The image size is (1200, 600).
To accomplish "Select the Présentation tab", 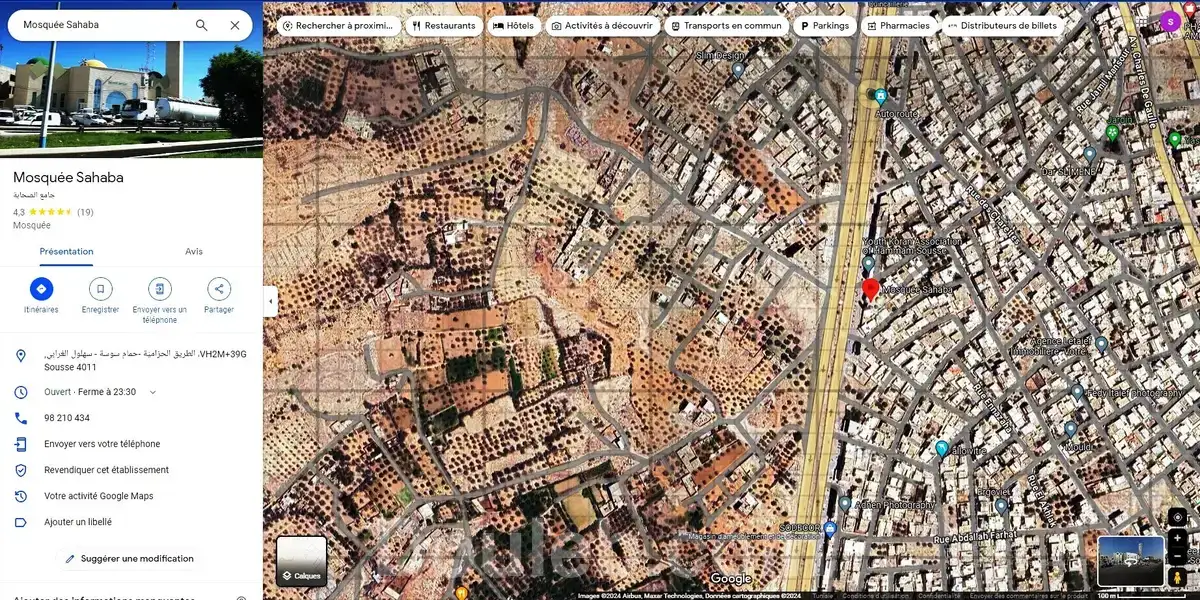I will (x=66, y=252).
